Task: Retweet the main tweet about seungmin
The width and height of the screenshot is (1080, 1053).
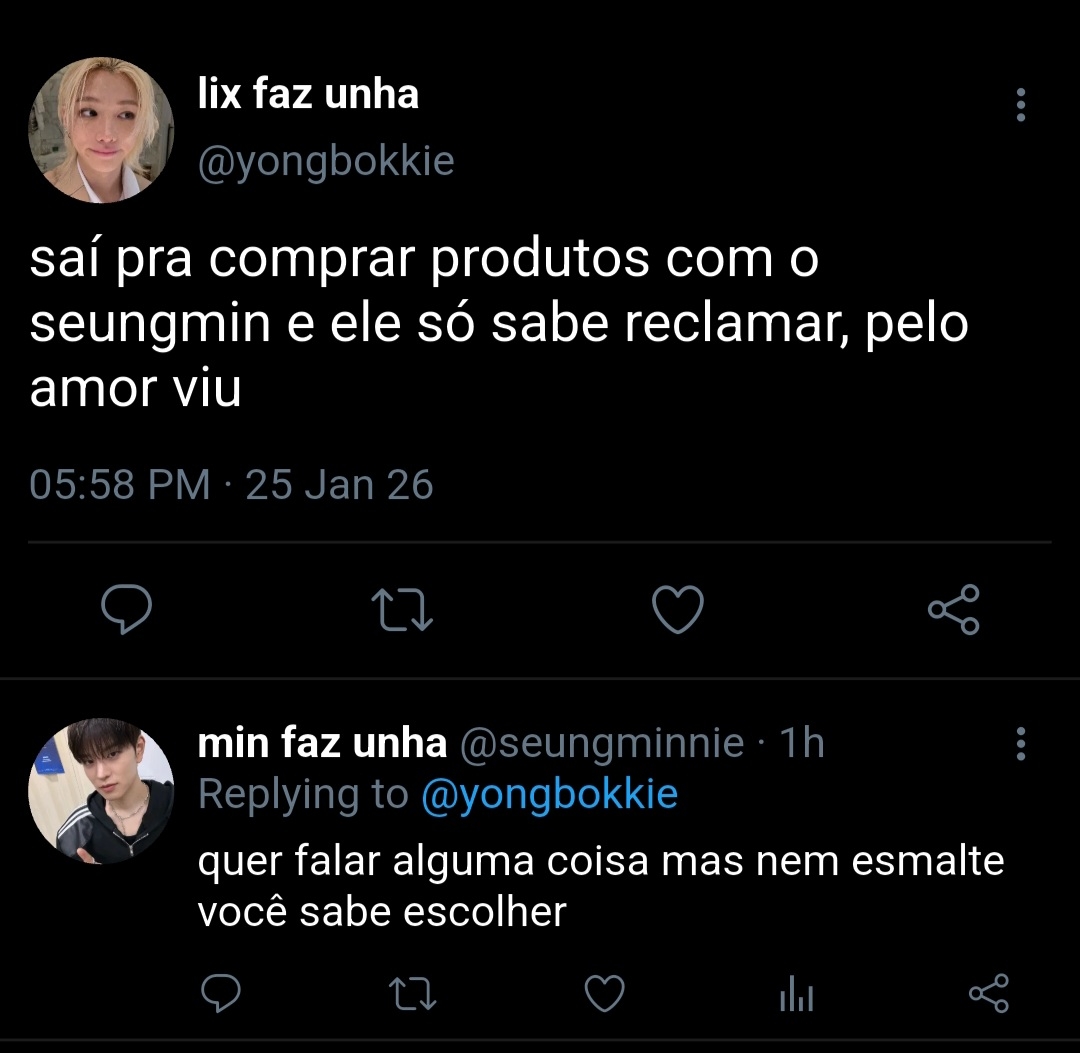Action: click(402, 610)
